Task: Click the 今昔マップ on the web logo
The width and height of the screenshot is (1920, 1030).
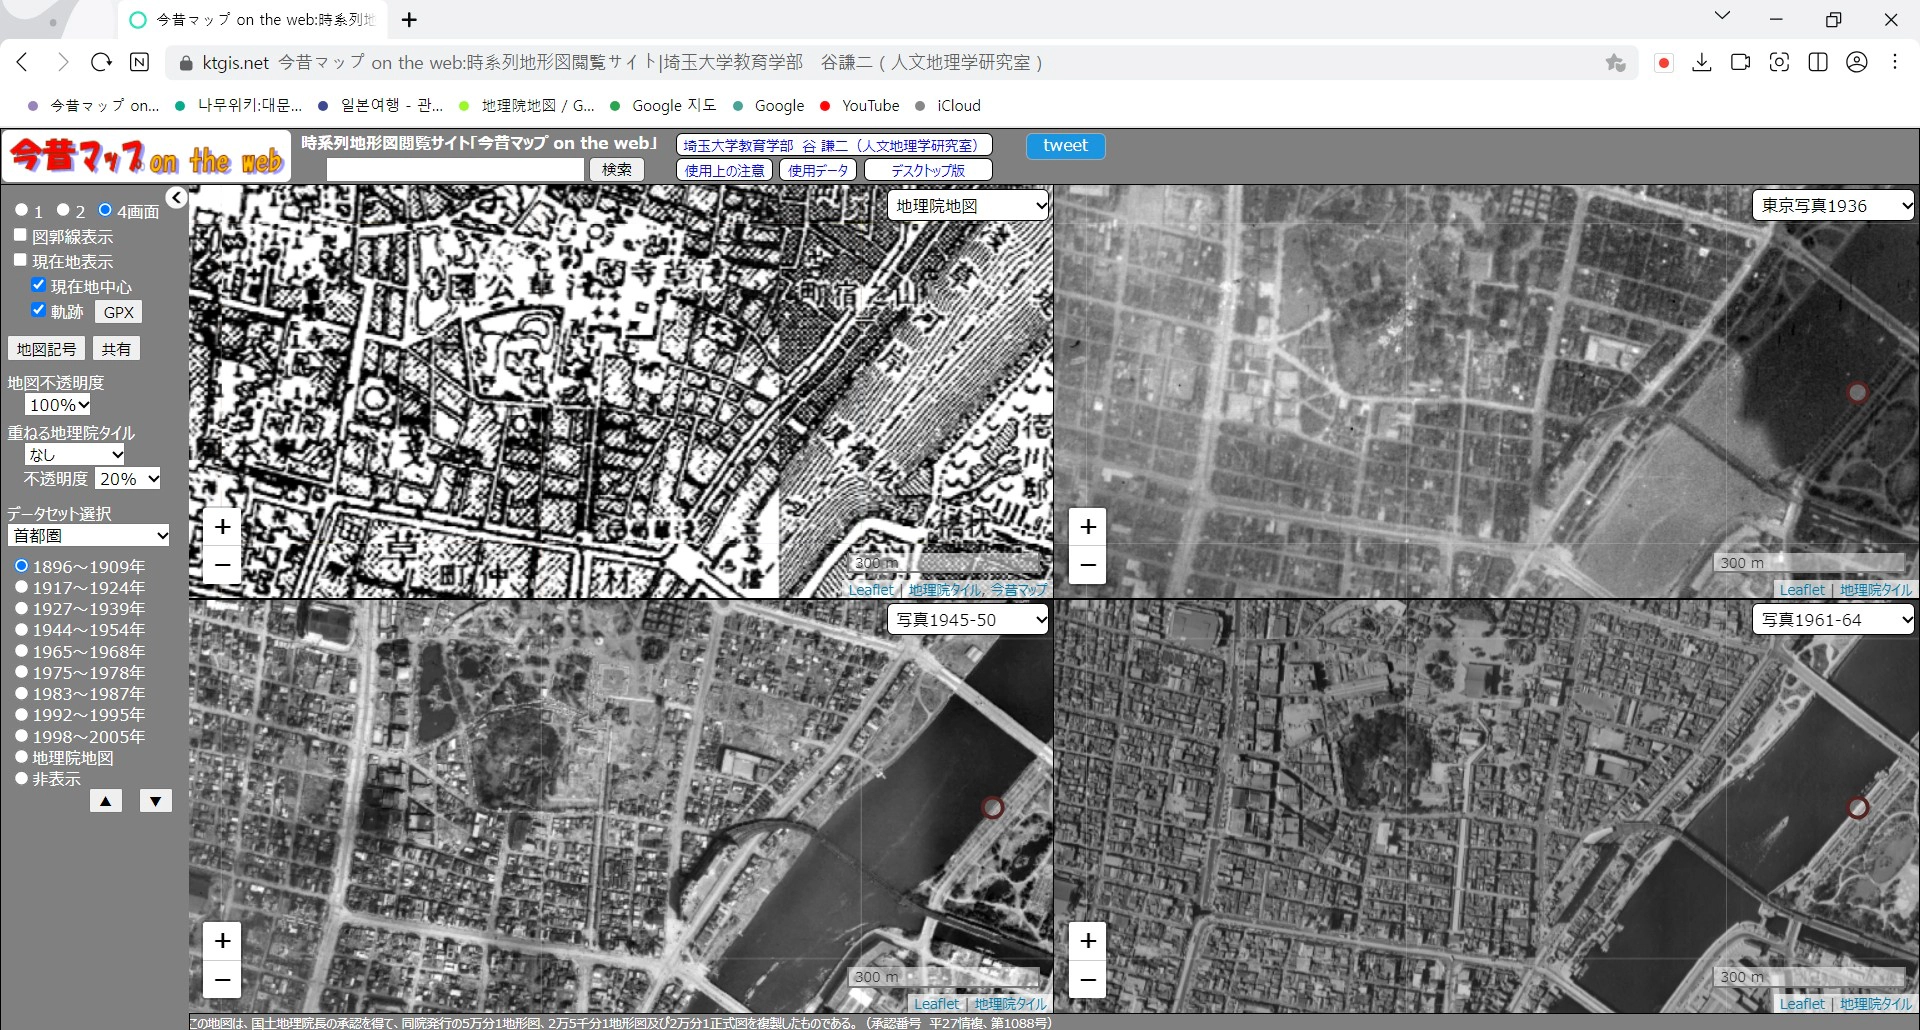Action: point(147,157)
